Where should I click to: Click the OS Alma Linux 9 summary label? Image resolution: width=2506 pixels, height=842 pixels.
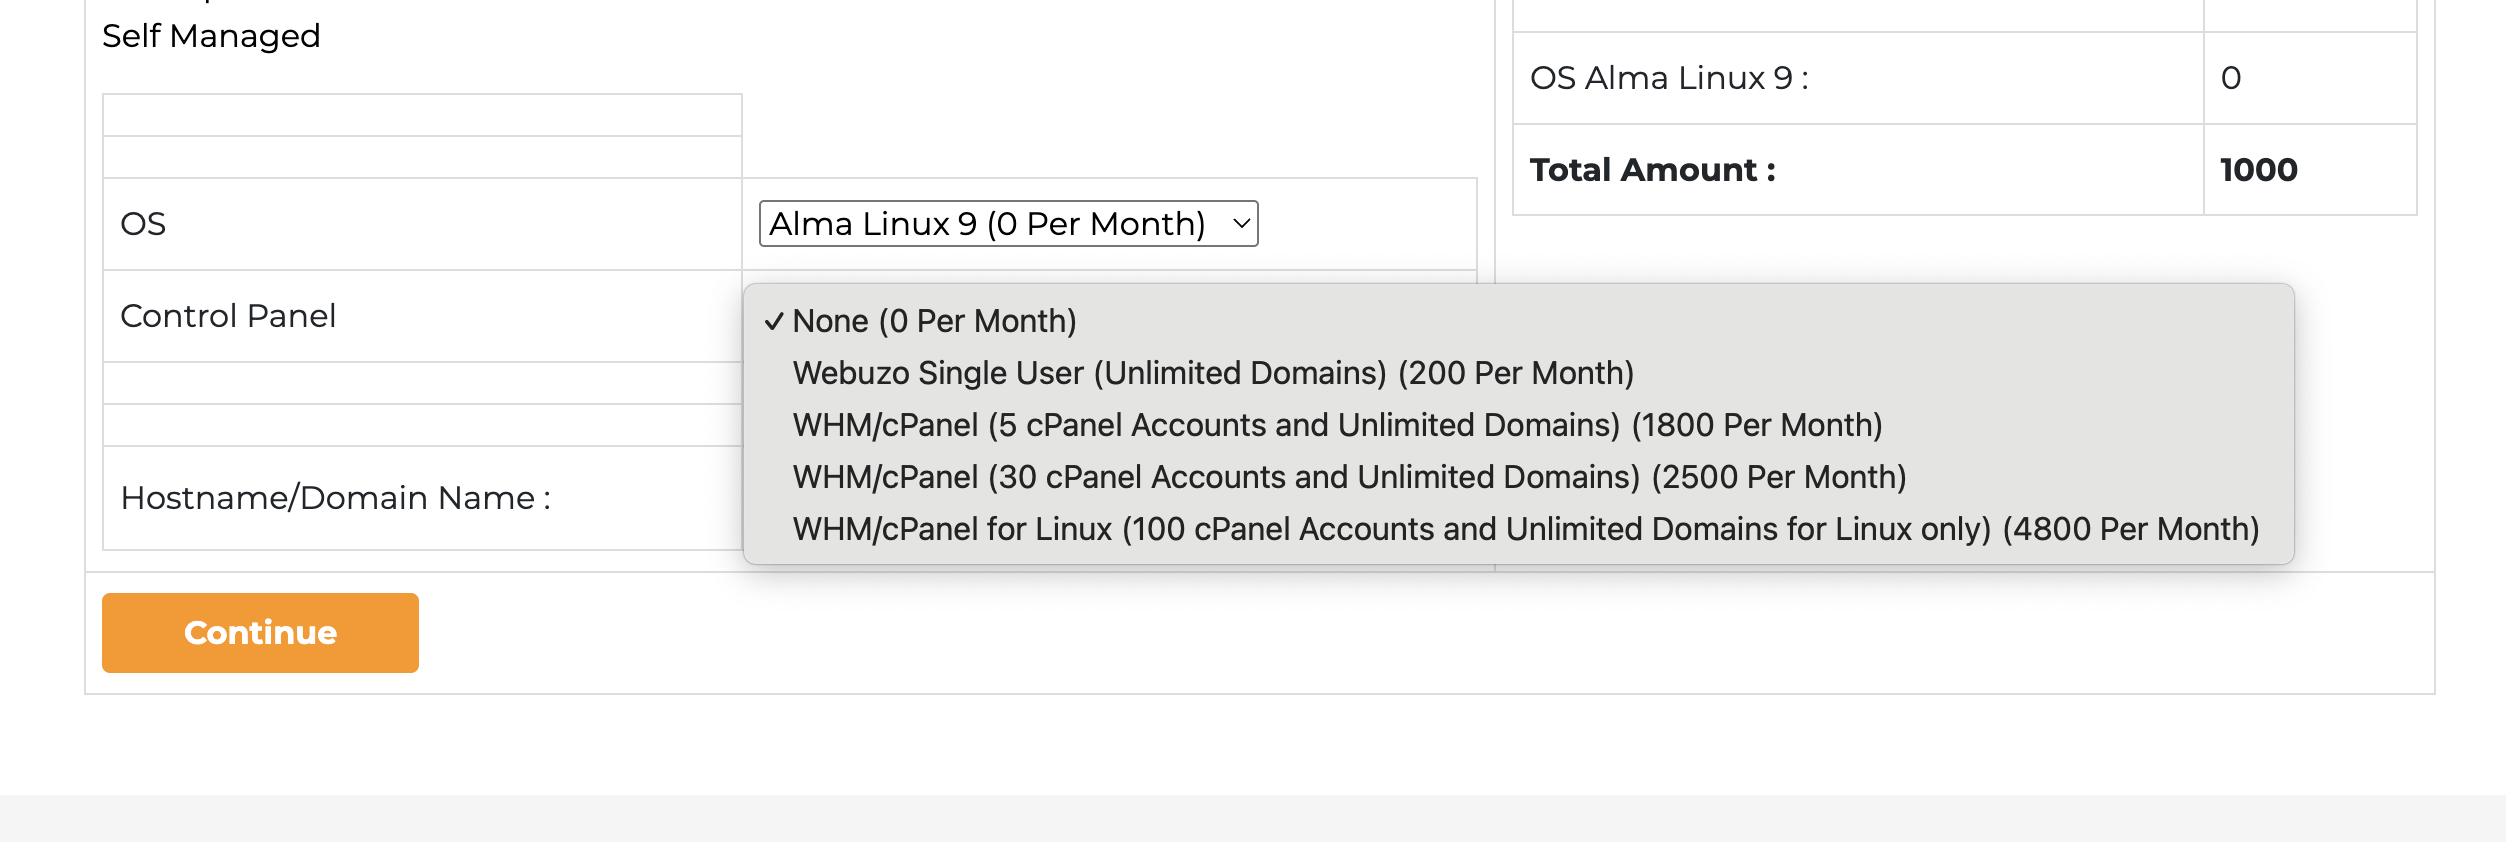click(1669, 78)
